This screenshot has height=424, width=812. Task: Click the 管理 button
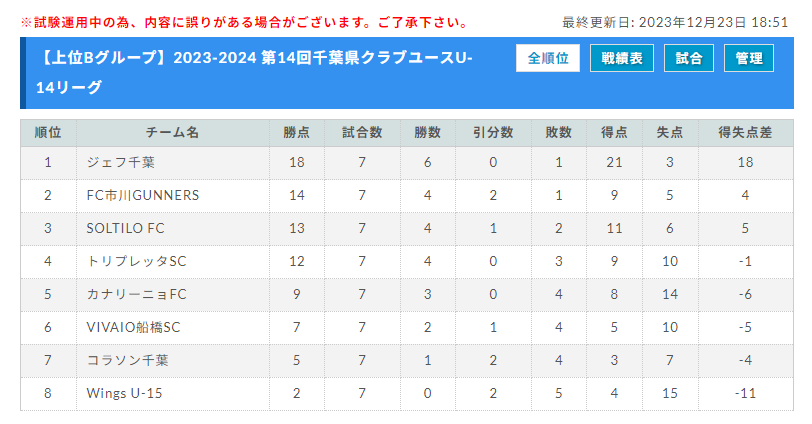tap(748, 58)
